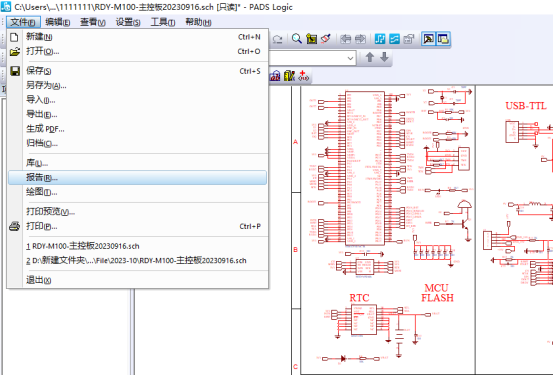The image size is (554, 376).
Task: Click the RTC label in the schematic
Action: point(359,298)
